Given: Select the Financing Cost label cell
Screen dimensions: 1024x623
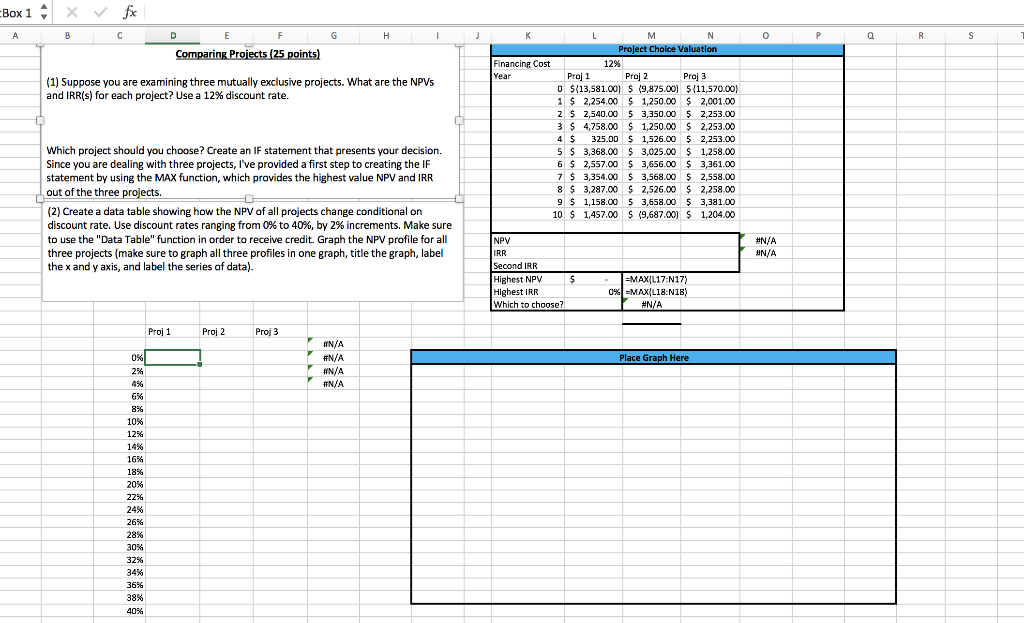Looking at the screenshot, I should (x=528, y=63).
